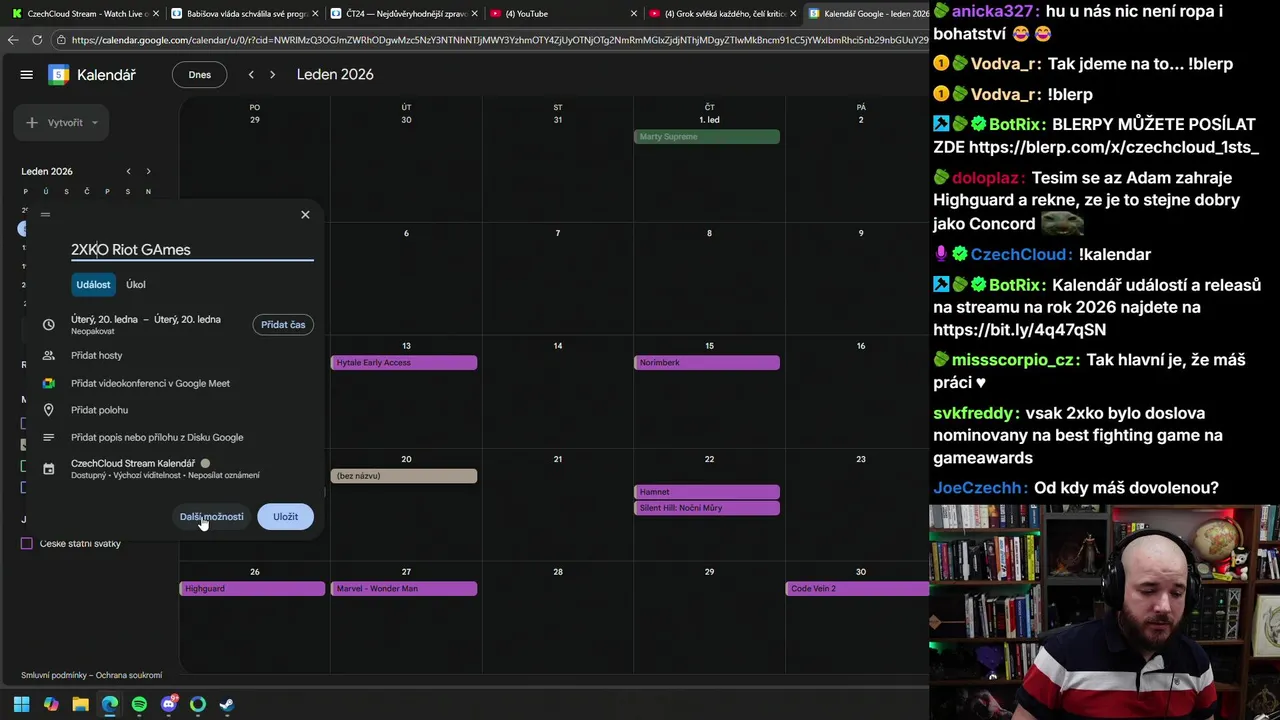Screen dimensions: 1280x720
Task: Click the grey color dot beside CzechCloud Stream Kalendář
Action: point(205,464)
